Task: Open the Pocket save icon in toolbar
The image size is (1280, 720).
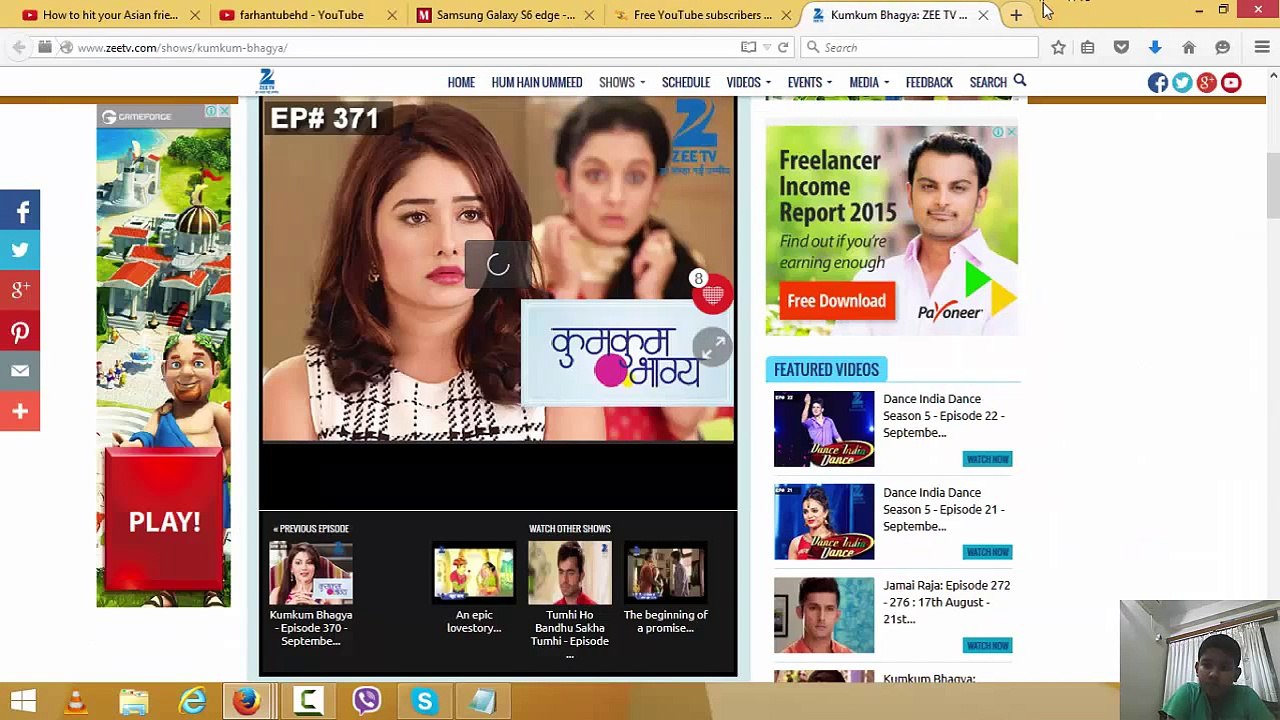Action: click(1121, 47)
